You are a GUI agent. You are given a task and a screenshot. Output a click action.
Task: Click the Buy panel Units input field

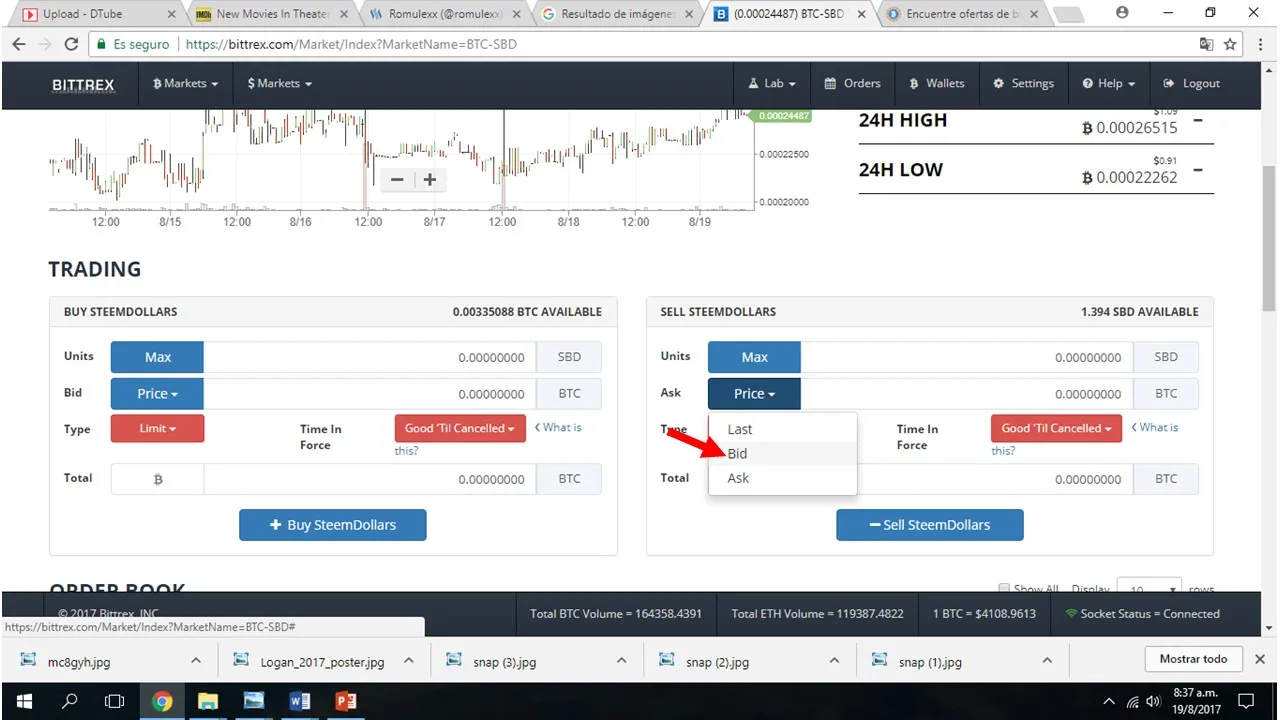[x=370, y=357]
